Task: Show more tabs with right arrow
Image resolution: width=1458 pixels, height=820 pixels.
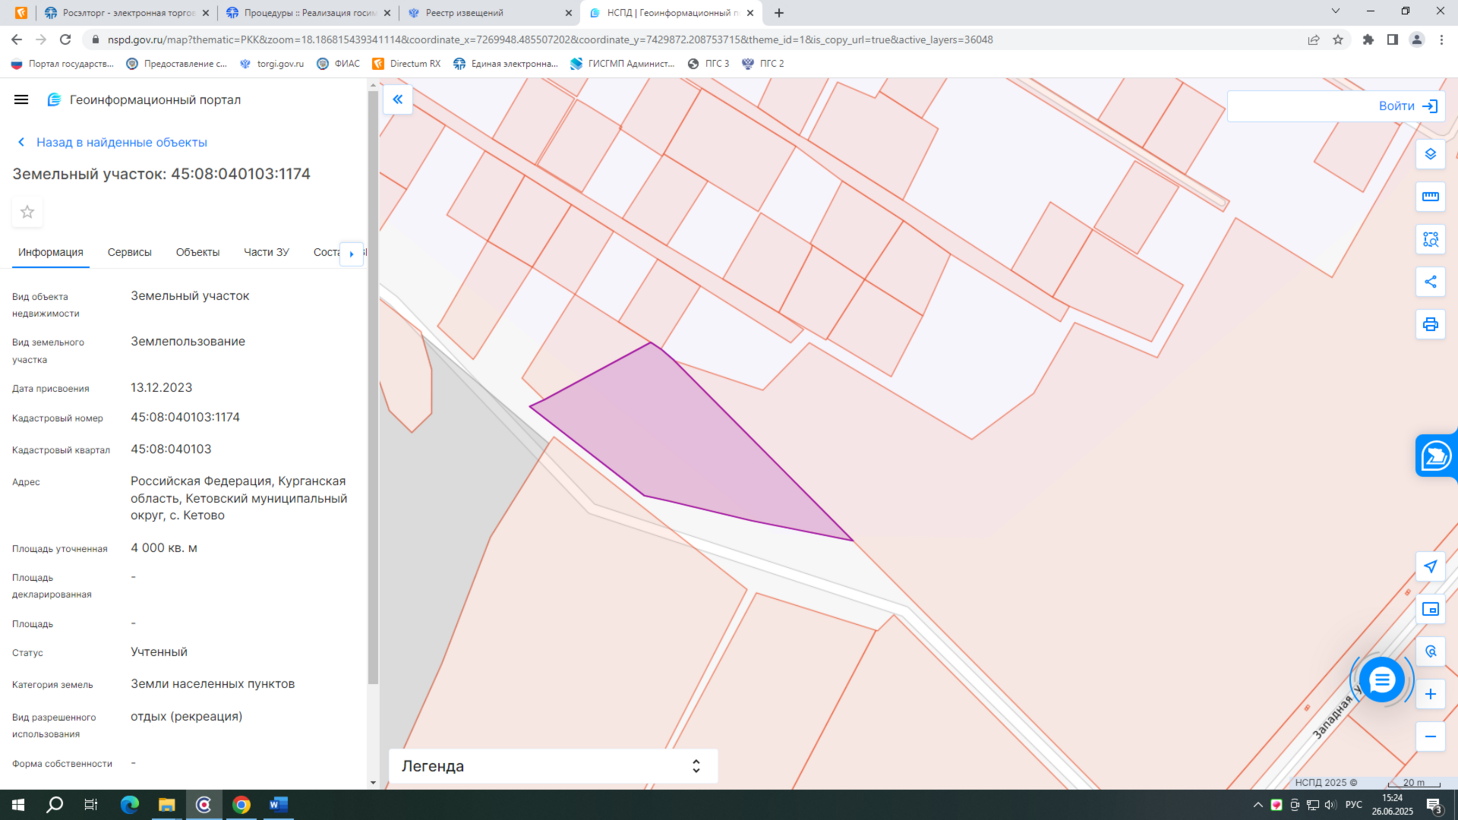Action: 351,254
